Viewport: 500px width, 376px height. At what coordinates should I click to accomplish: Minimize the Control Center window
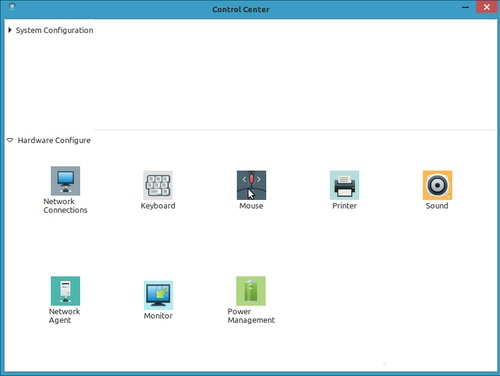coord(465,7)
